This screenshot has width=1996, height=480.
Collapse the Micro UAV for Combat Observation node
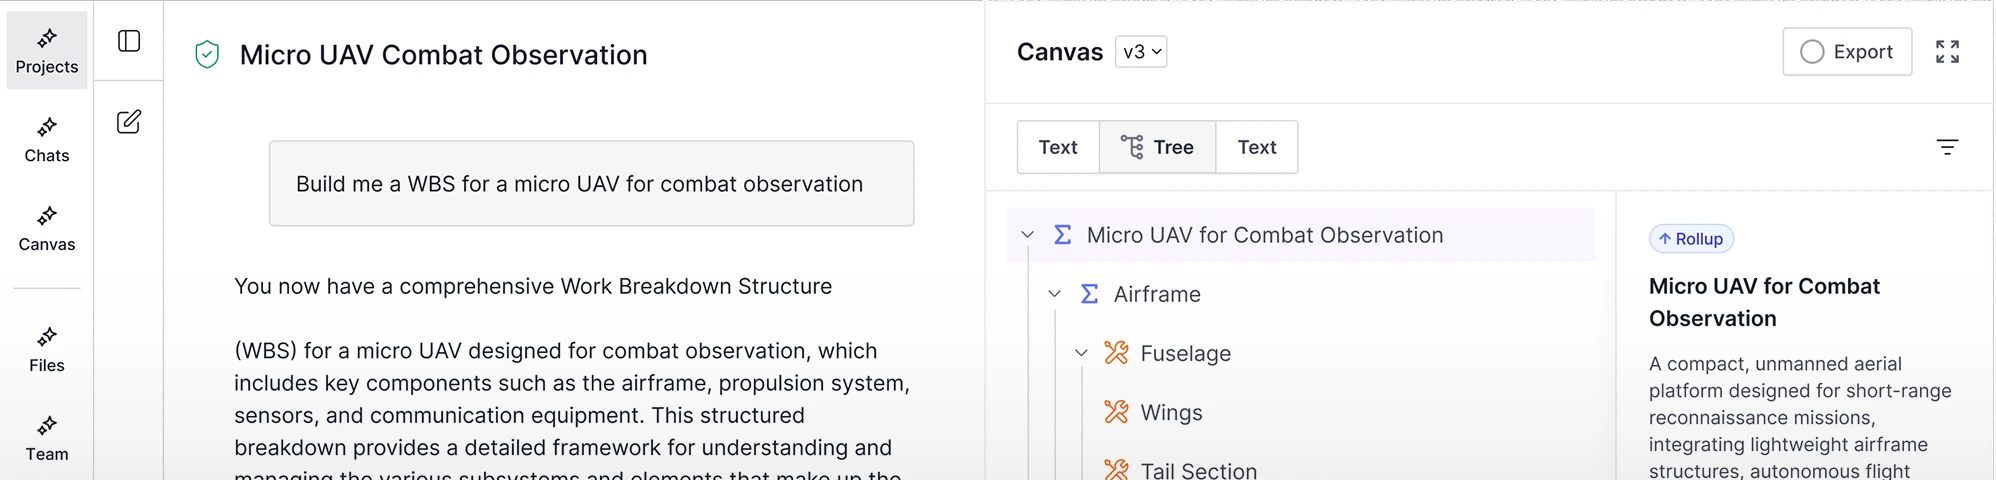tap(1027, 235)
